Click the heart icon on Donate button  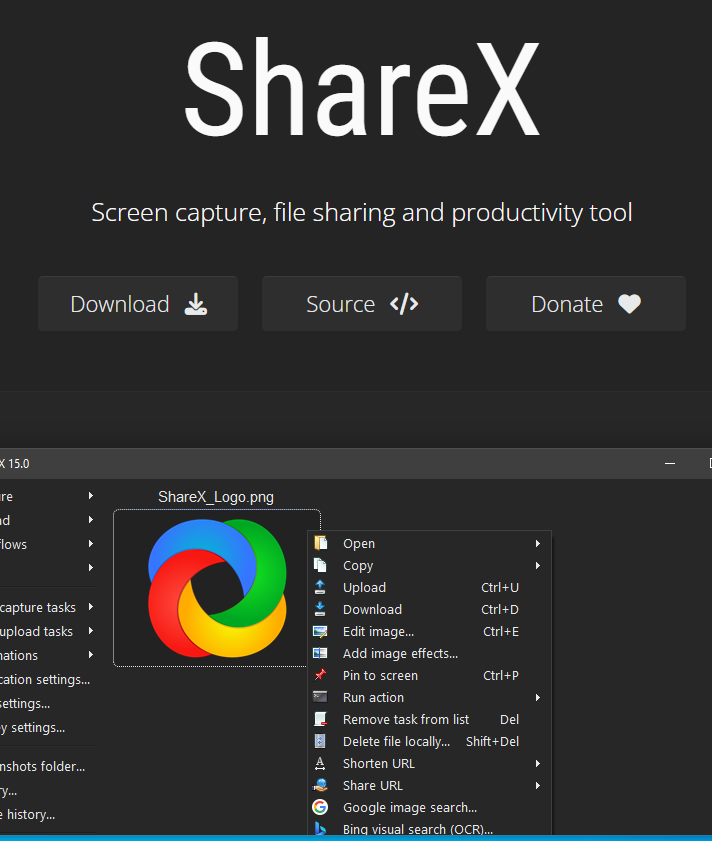[x=629, y=304]
